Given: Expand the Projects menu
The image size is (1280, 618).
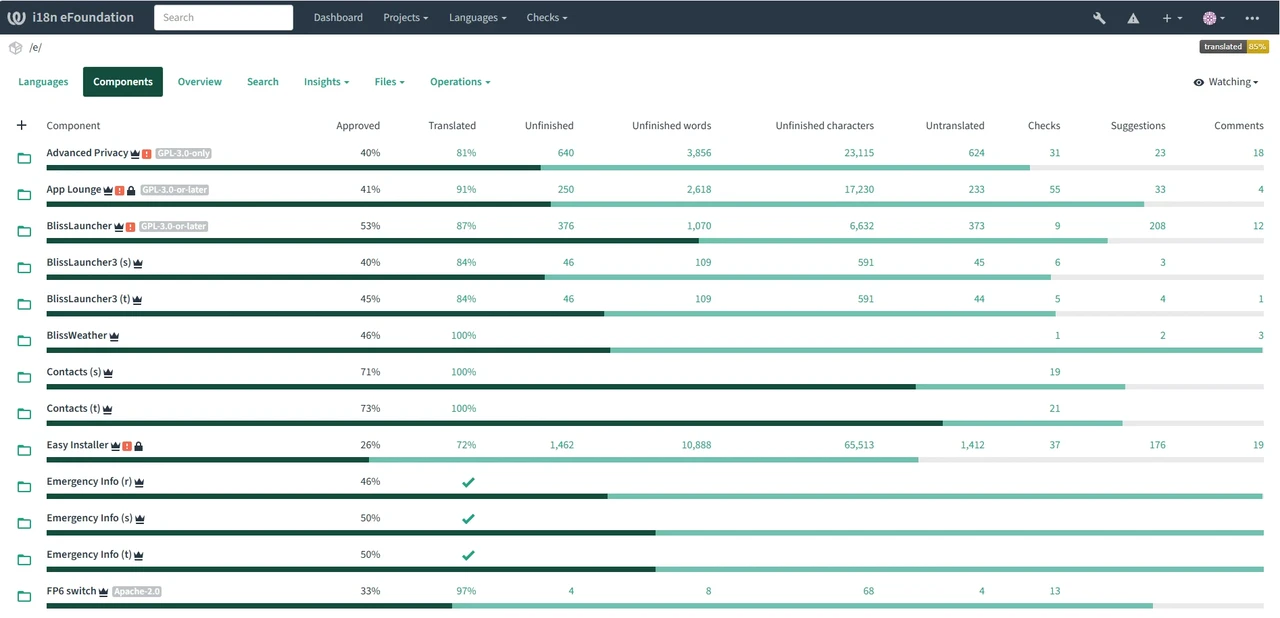Looking at the screenshot, I should pyautogui.click(x=406, y=18).
